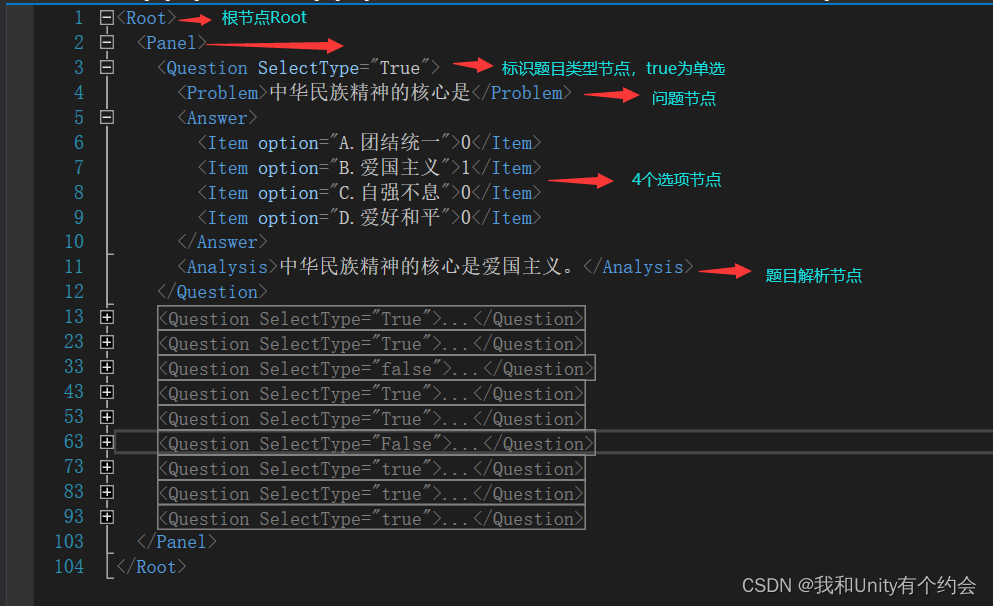Click collapsed Question block on line 43
Screen dimensions: 993x606
[371, 393]
